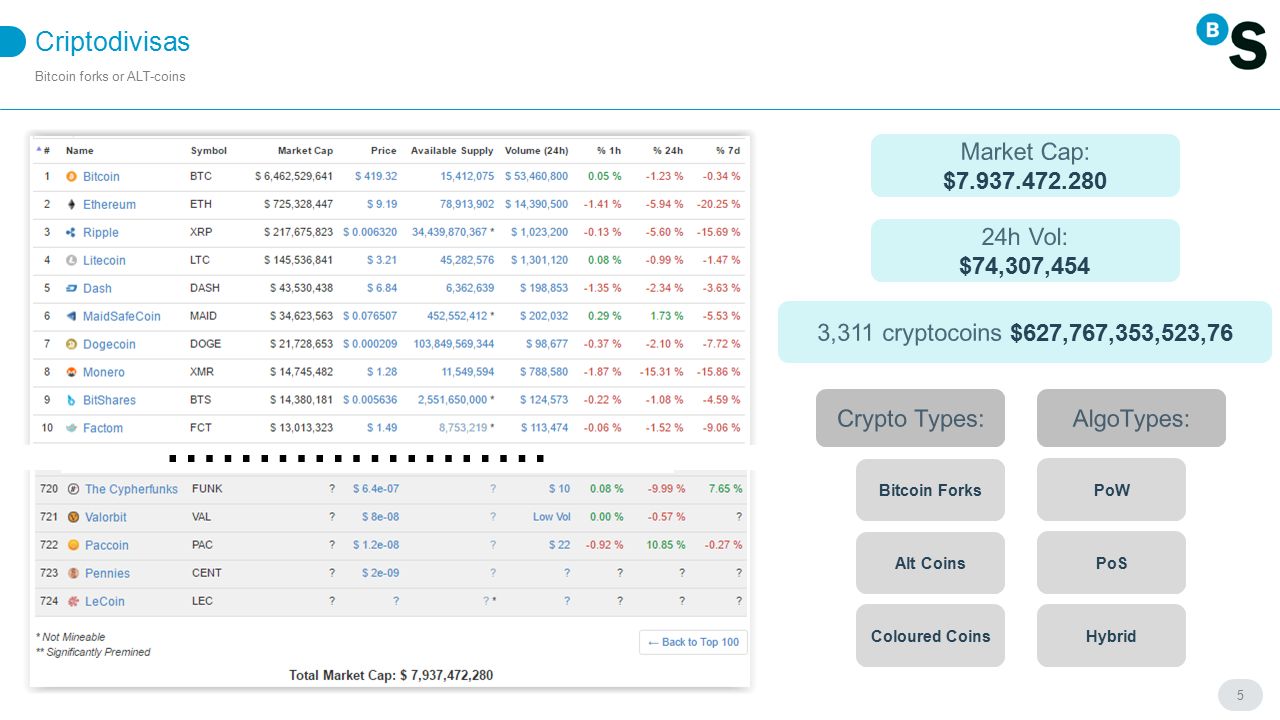Open the Valorbit name link

point(106,517)
